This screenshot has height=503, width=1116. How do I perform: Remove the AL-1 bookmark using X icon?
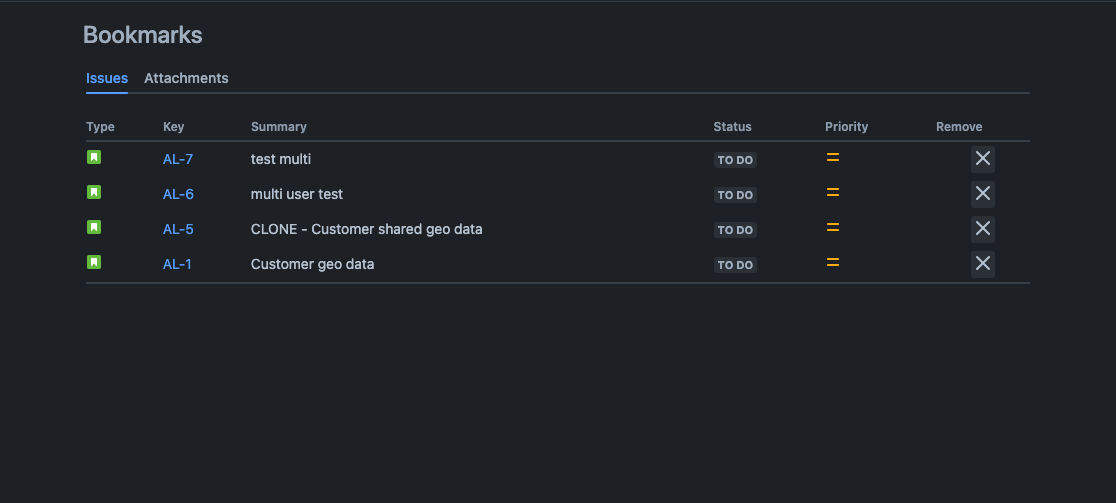[x=982, y=264]
